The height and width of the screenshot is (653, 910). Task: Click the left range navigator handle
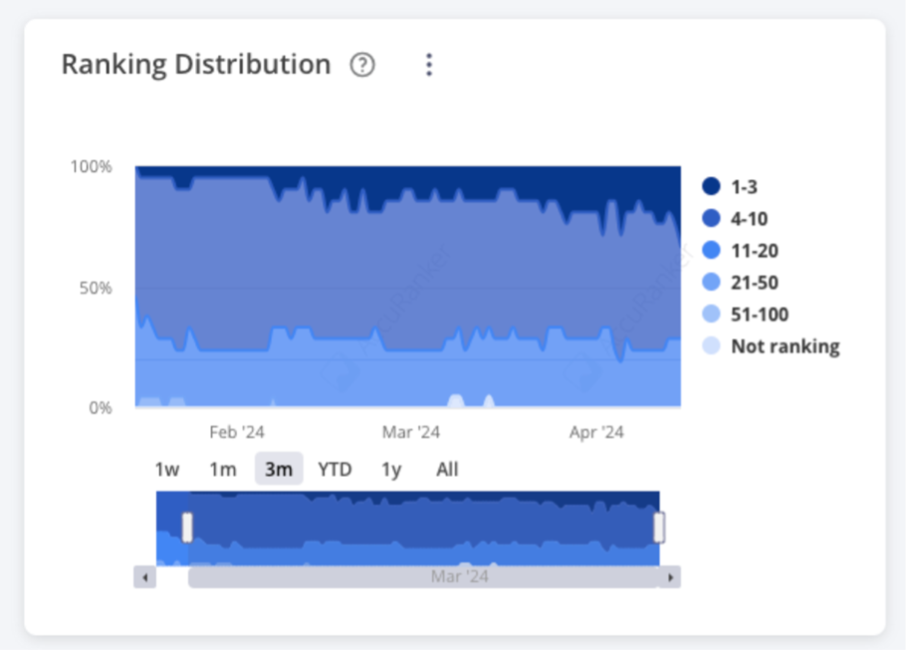pyautogui.click(x=187, y=527)
